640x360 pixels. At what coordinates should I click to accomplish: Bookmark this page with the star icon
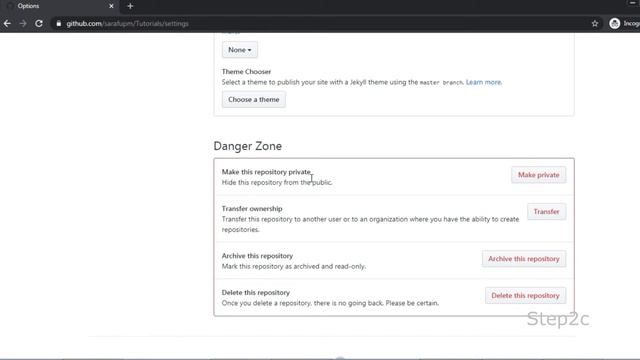(x=595, y=24)
